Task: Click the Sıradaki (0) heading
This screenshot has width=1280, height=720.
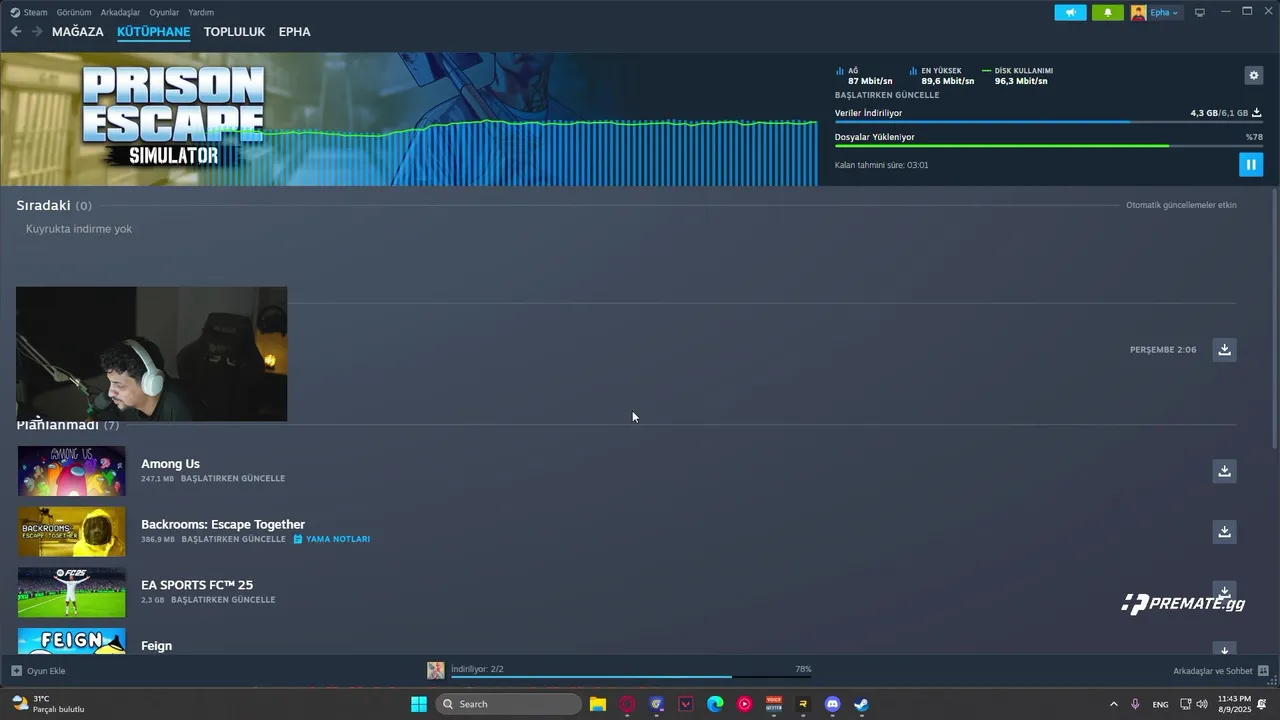Action: (x=54, y=205)
